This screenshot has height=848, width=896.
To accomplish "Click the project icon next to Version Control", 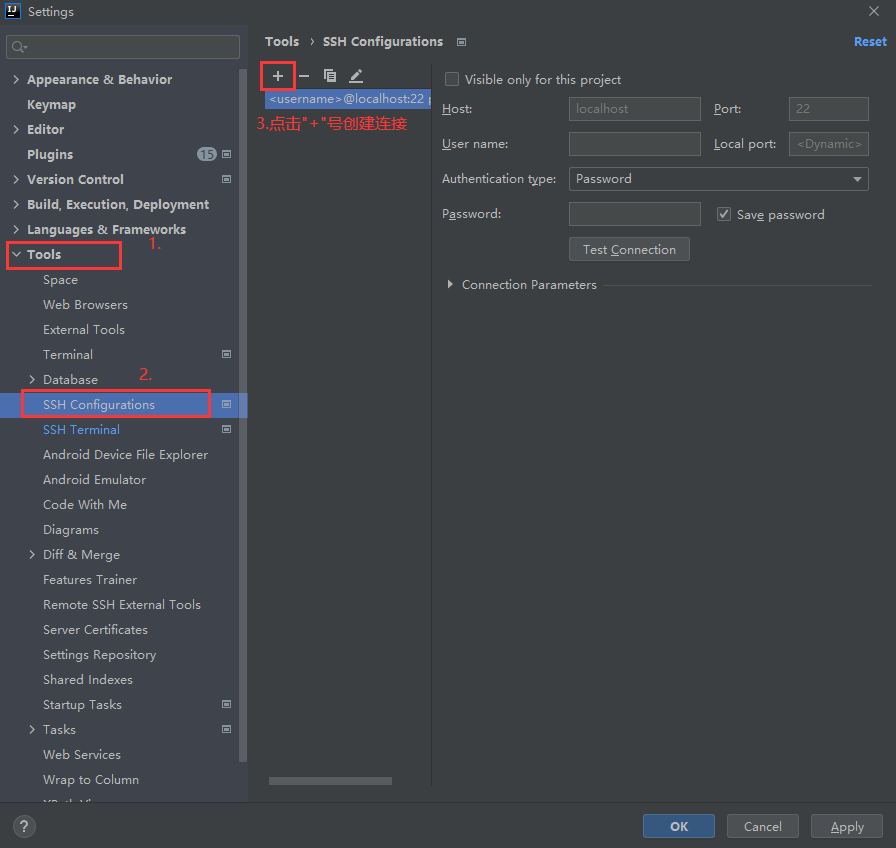I will [x=226, y=179].
